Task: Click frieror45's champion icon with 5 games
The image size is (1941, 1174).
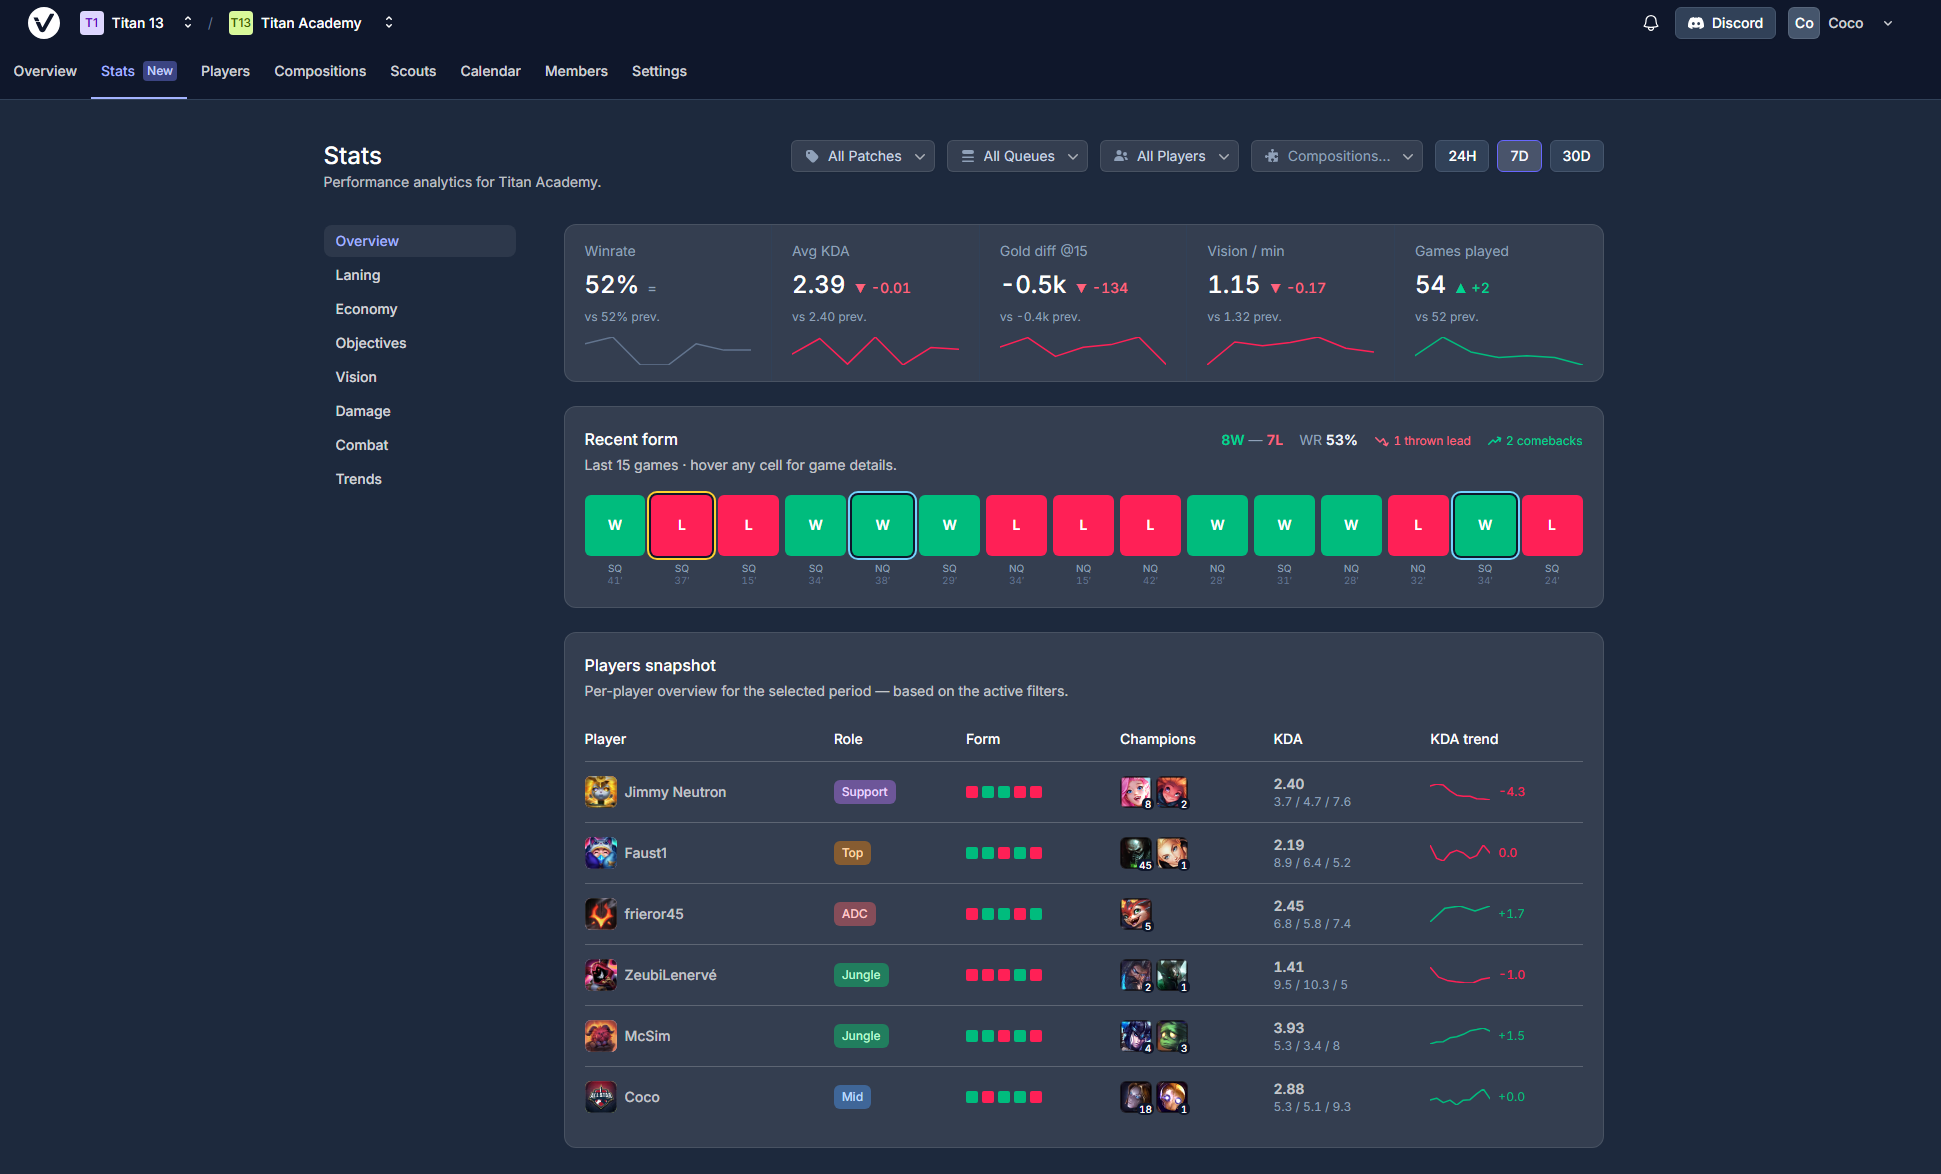Action: pos(1136,914)
